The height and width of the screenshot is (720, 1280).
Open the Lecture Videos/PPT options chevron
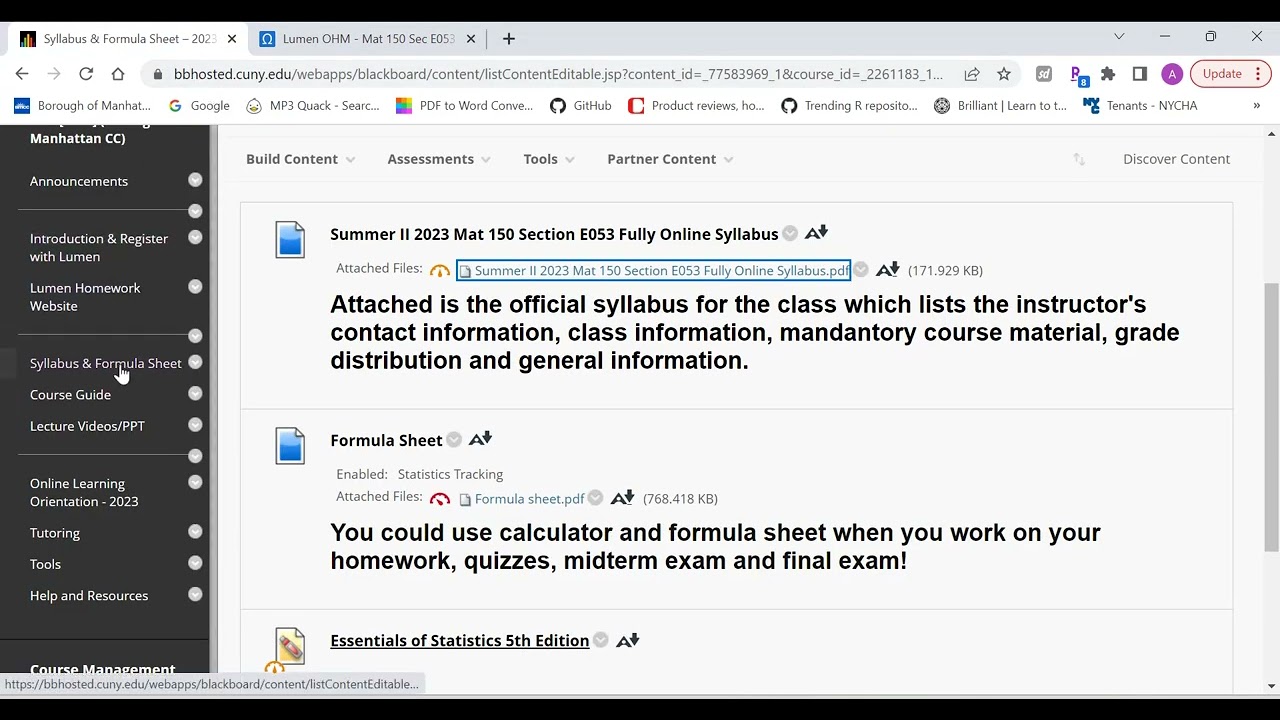coord(195,425)
